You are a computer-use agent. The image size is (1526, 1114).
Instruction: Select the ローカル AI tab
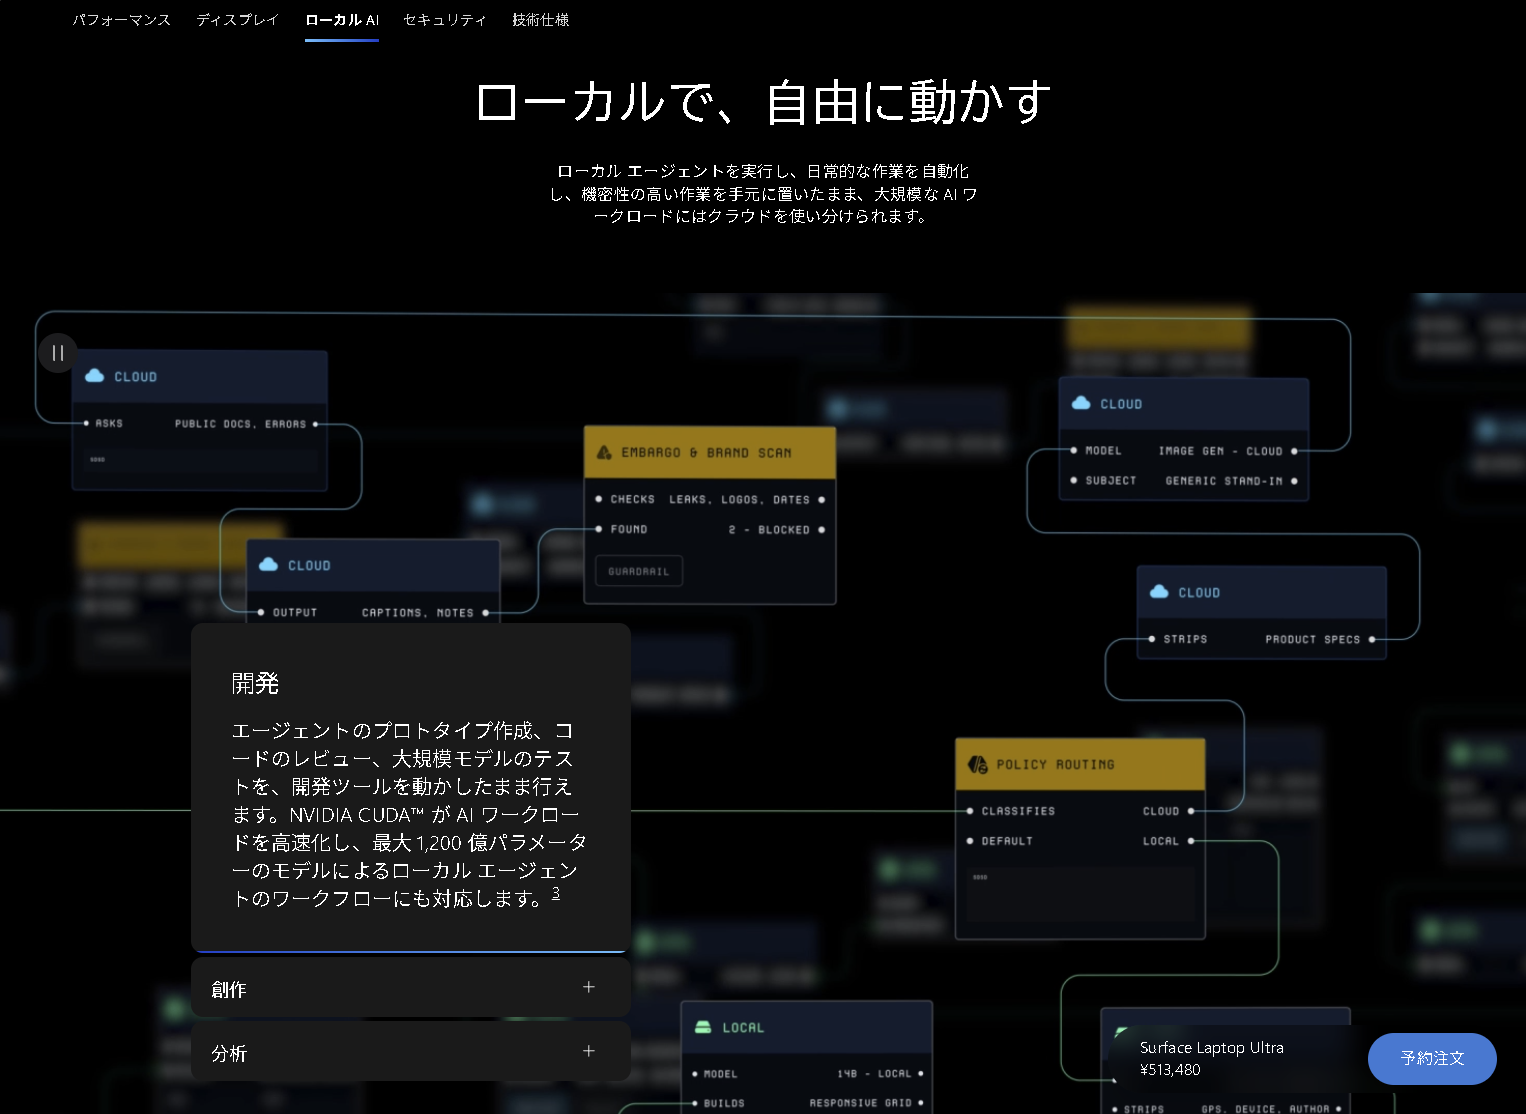tap(342, 20)
